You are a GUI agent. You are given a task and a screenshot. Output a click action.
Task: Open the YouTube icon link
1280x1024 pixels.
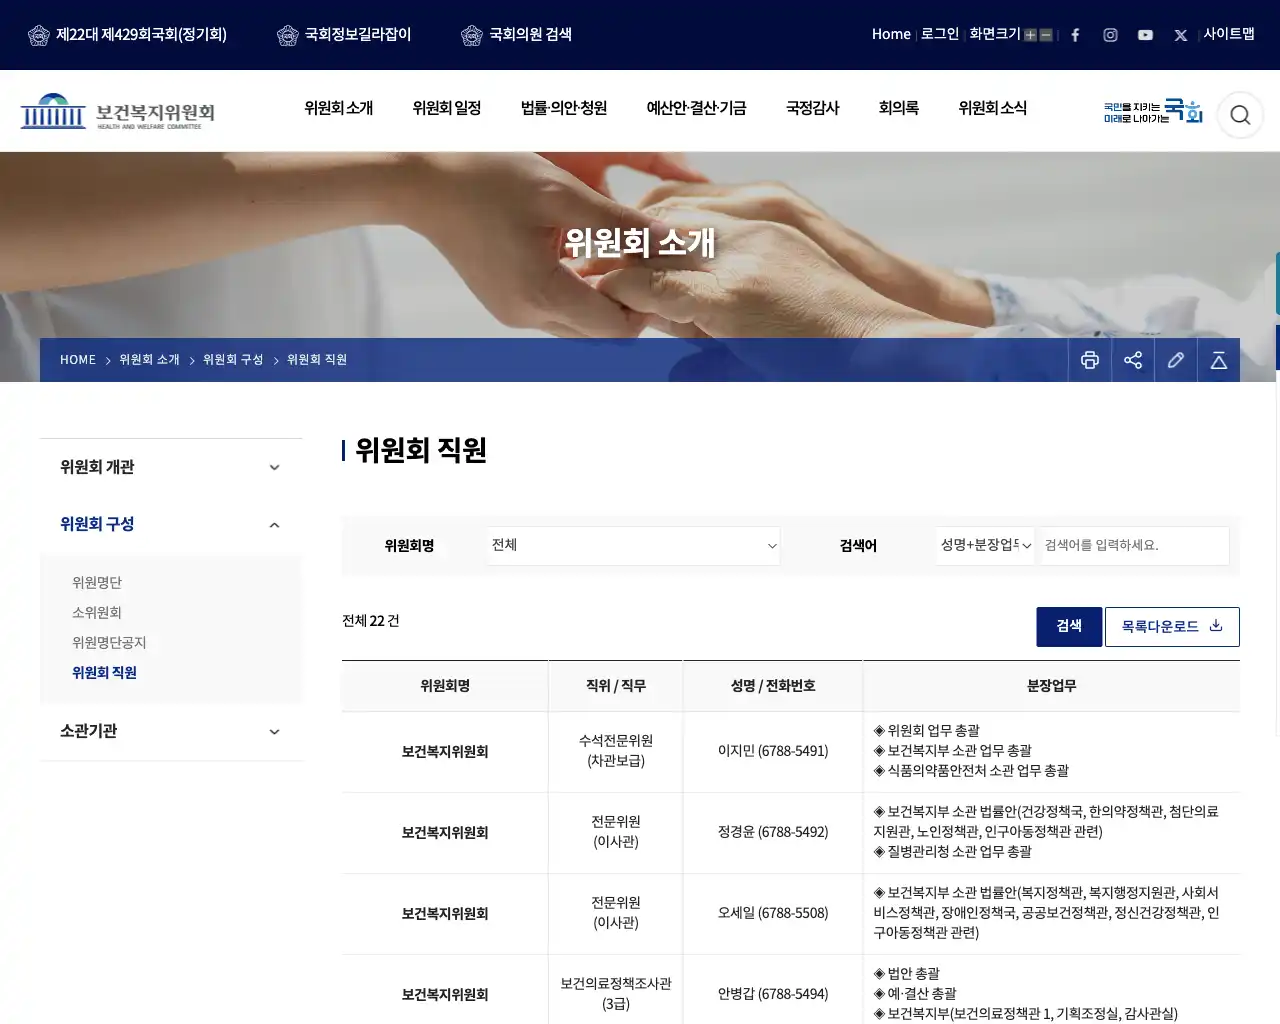click(1145, 35)
